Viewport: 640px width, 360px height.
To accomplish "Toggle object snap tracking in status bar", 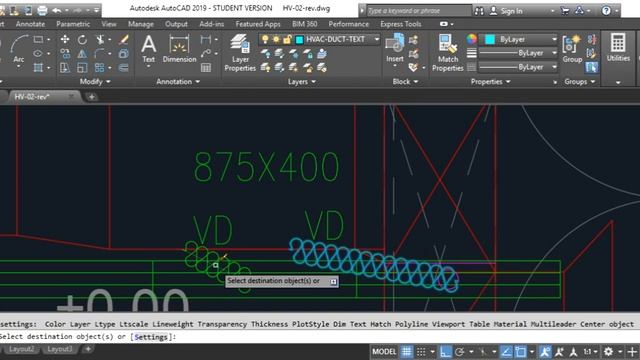I will tap(506, 351).
